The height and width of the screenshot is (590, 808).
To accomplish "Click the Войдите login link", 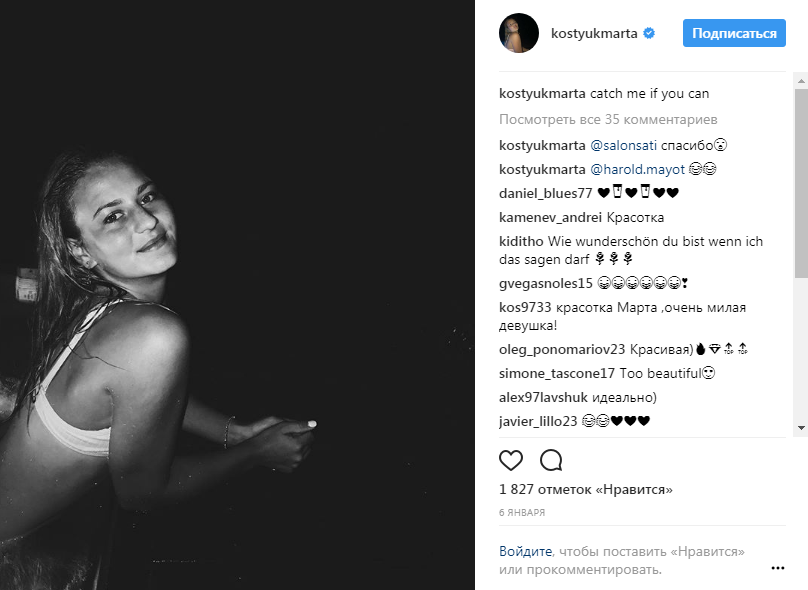I will tap(525, 551).
